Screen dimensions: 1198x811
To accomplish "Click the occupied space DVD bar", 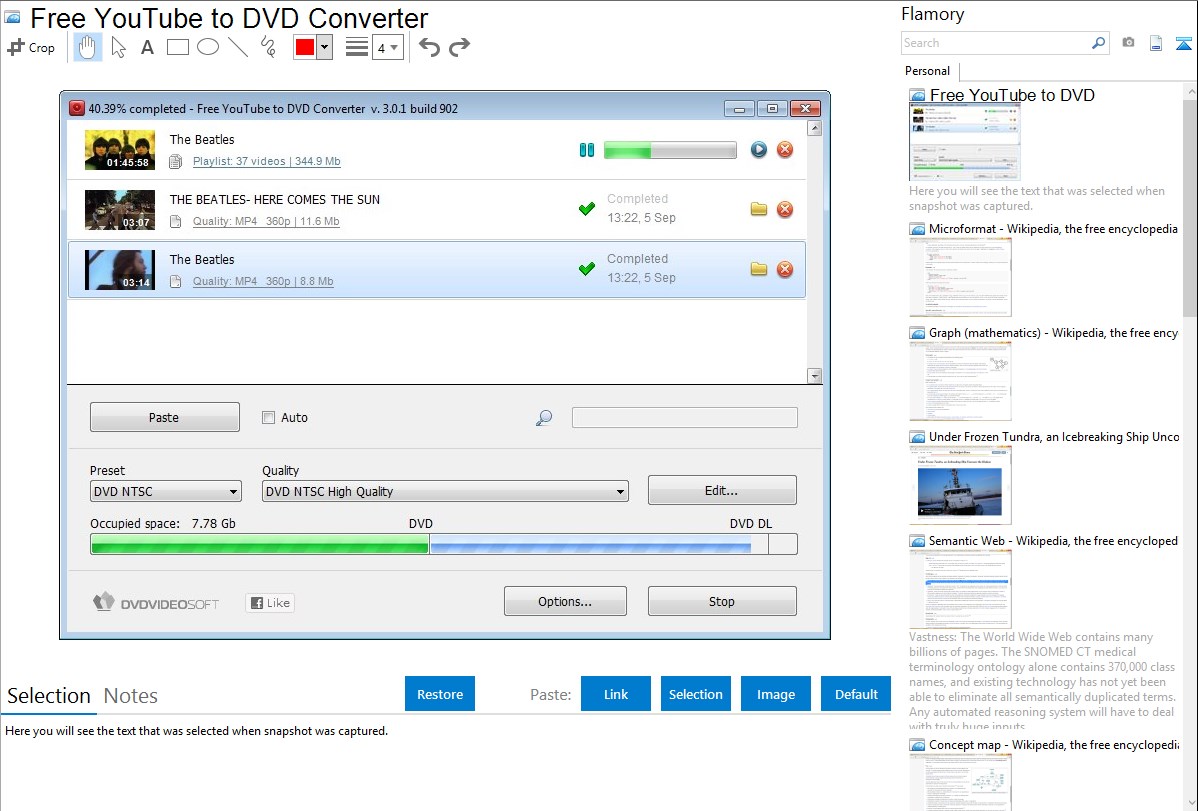I will coord(444,544).
